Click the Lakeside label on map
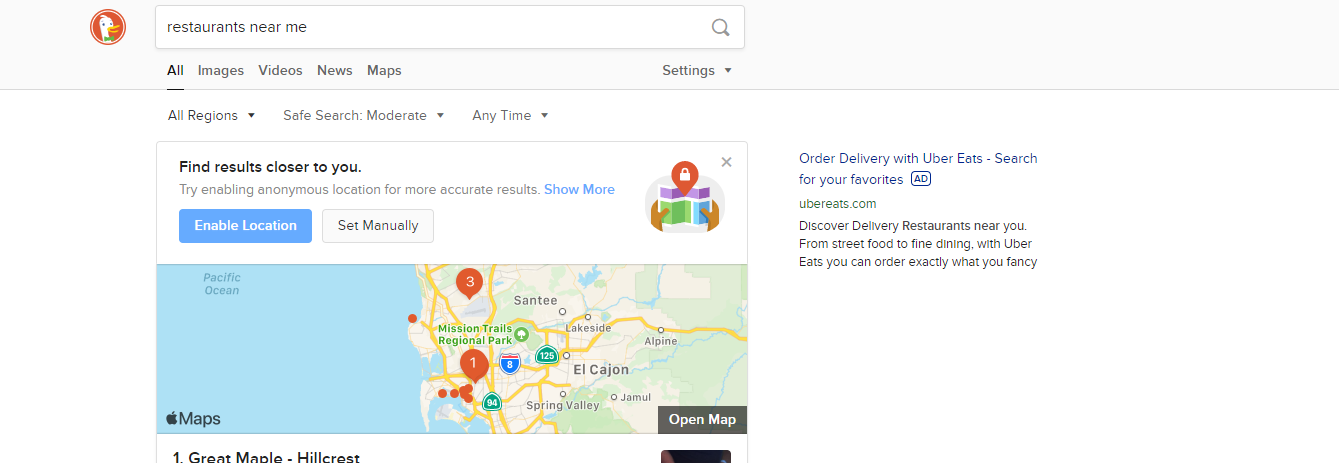1339x463 pixels. point(588,327)
